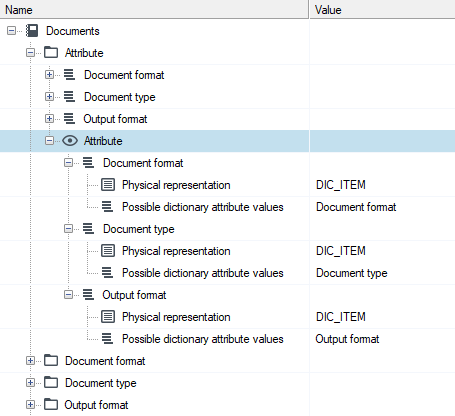
Task: Collapse the expanded Output format node
Action: [x=68, y=295]
